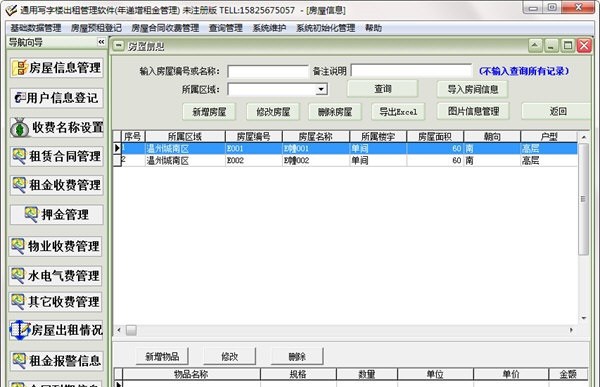
Task: Sort by 所属区域 column header
Action: [x=185, y=136]
